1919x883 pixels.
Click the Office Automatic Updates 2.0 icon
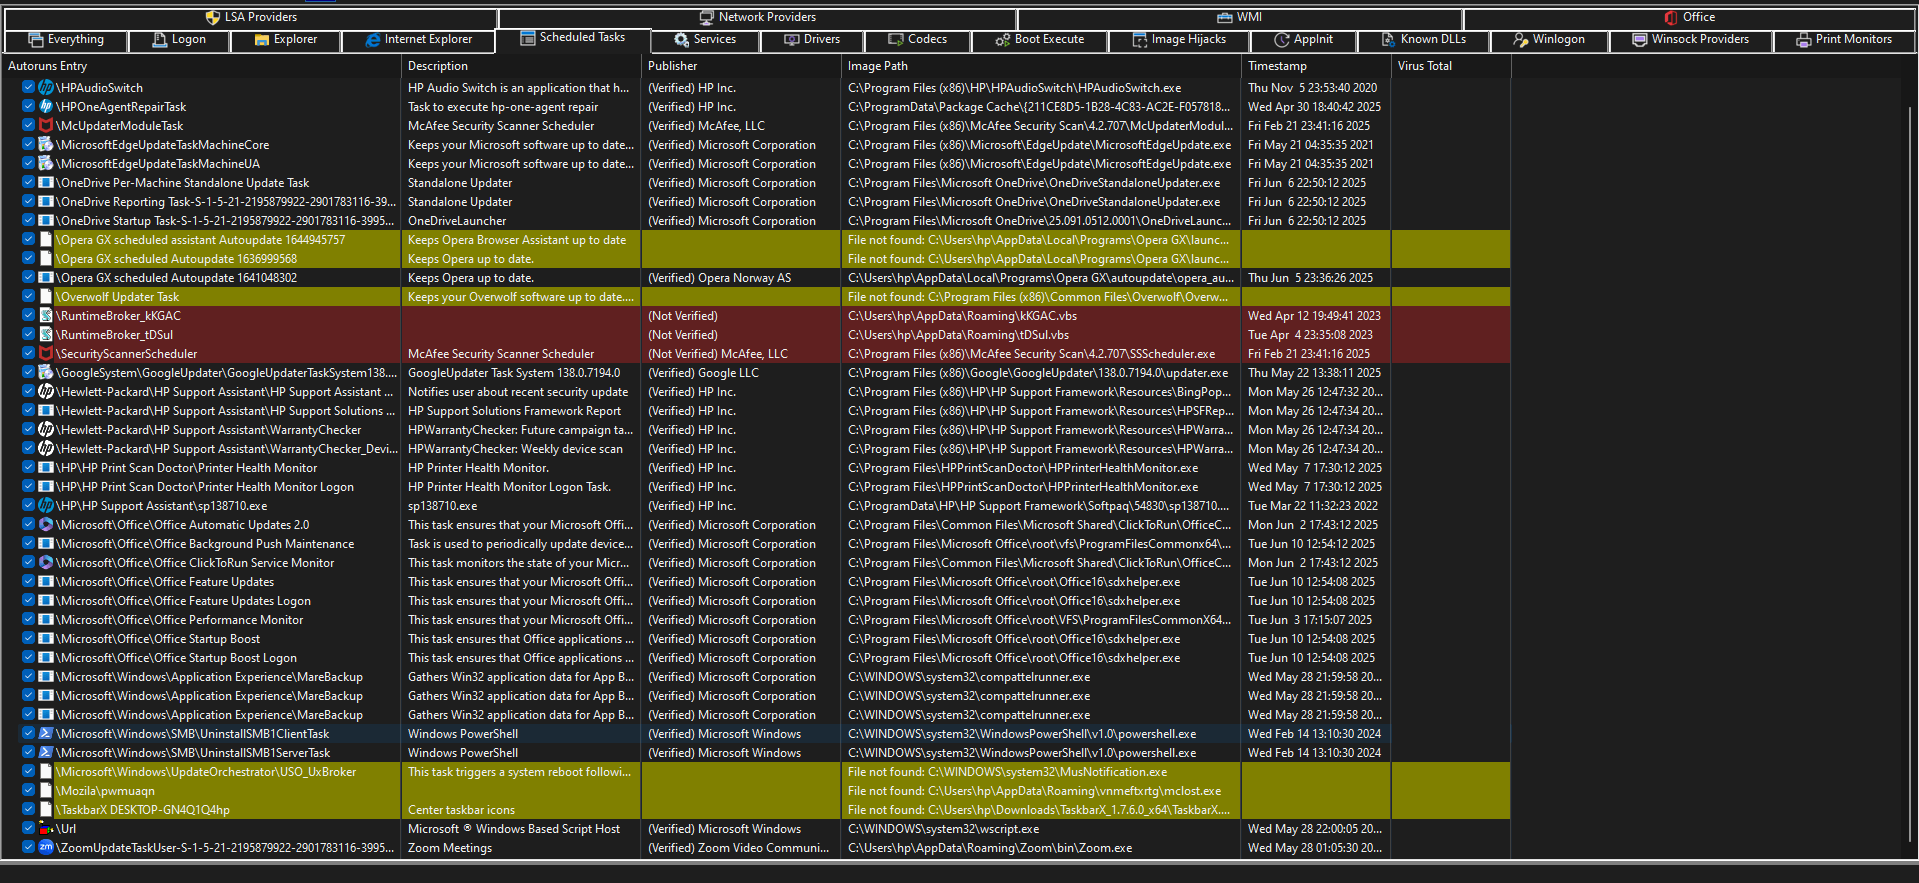pyautogui.click(x=45, y=525)
